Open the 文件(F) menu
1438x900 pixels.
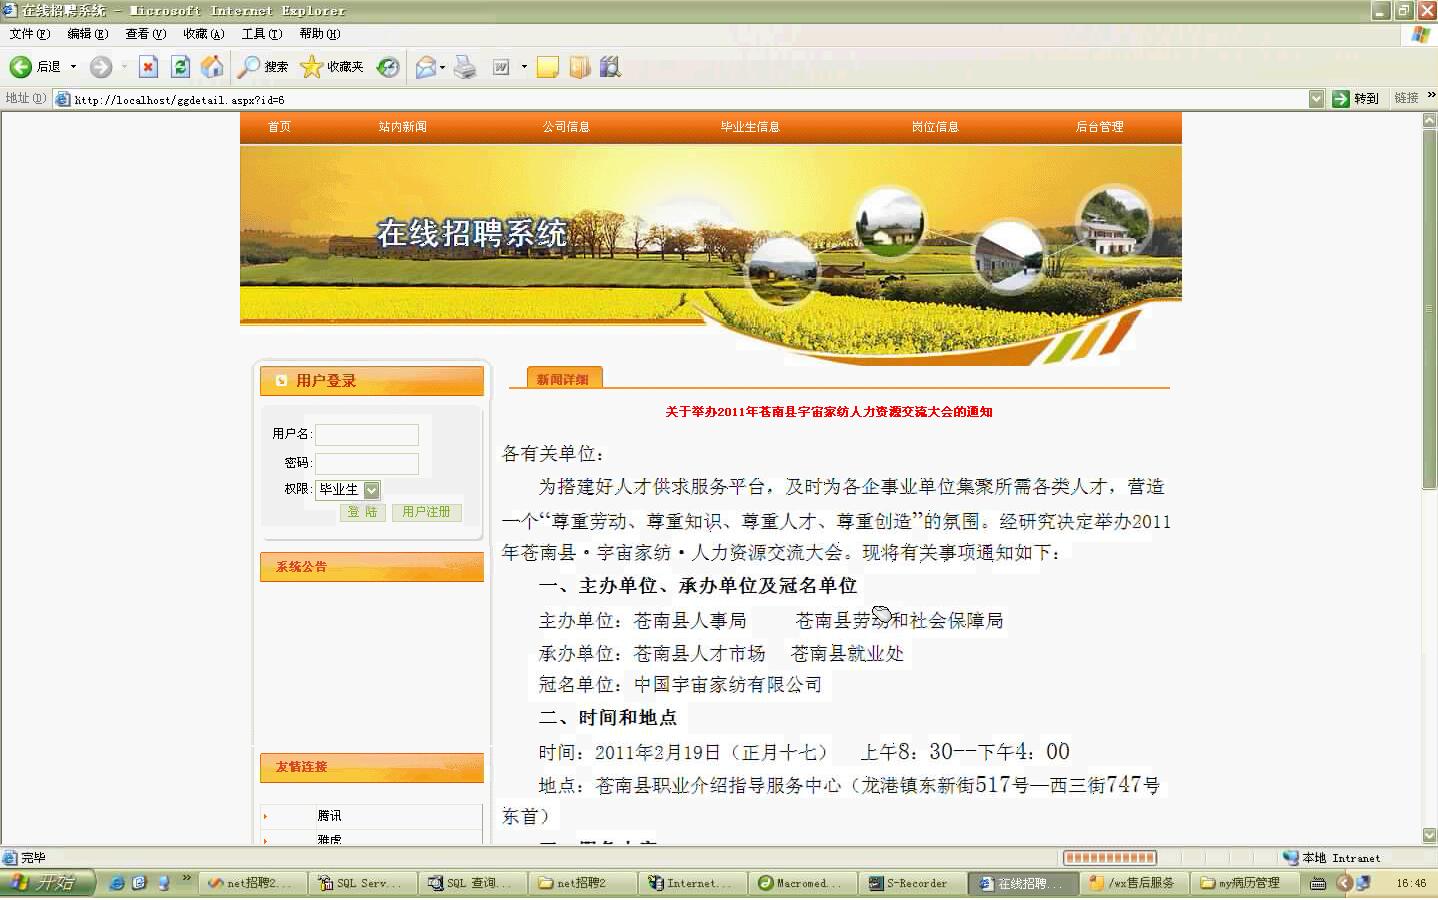pyautogui.click(x=30, y=34)
